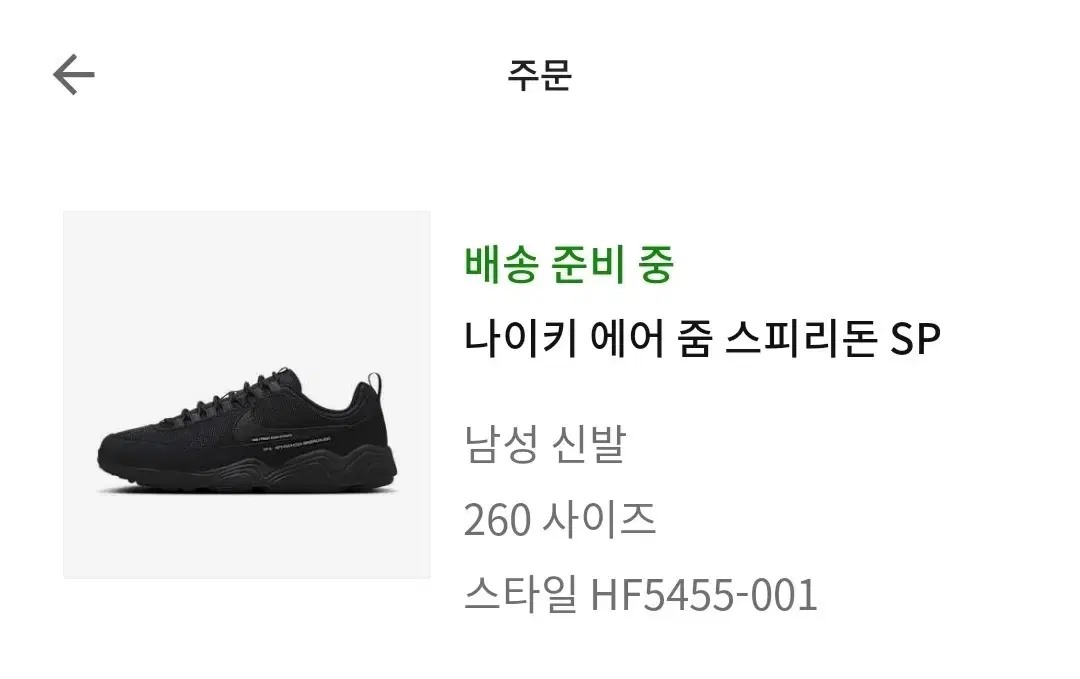Image resolution: width=1080 pixels, height=679 pixels.
Task: Tap the 나이키 brand word in the name
Action: [x=521, y=338]
